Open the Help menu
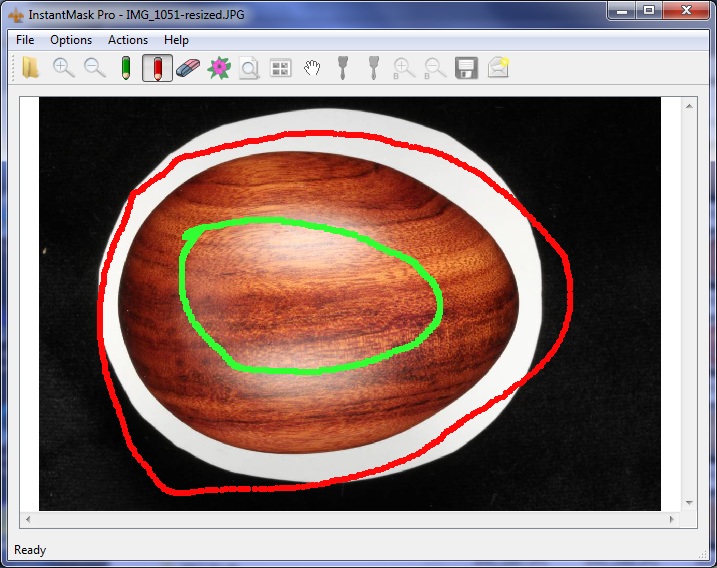 tap(176, 40)
